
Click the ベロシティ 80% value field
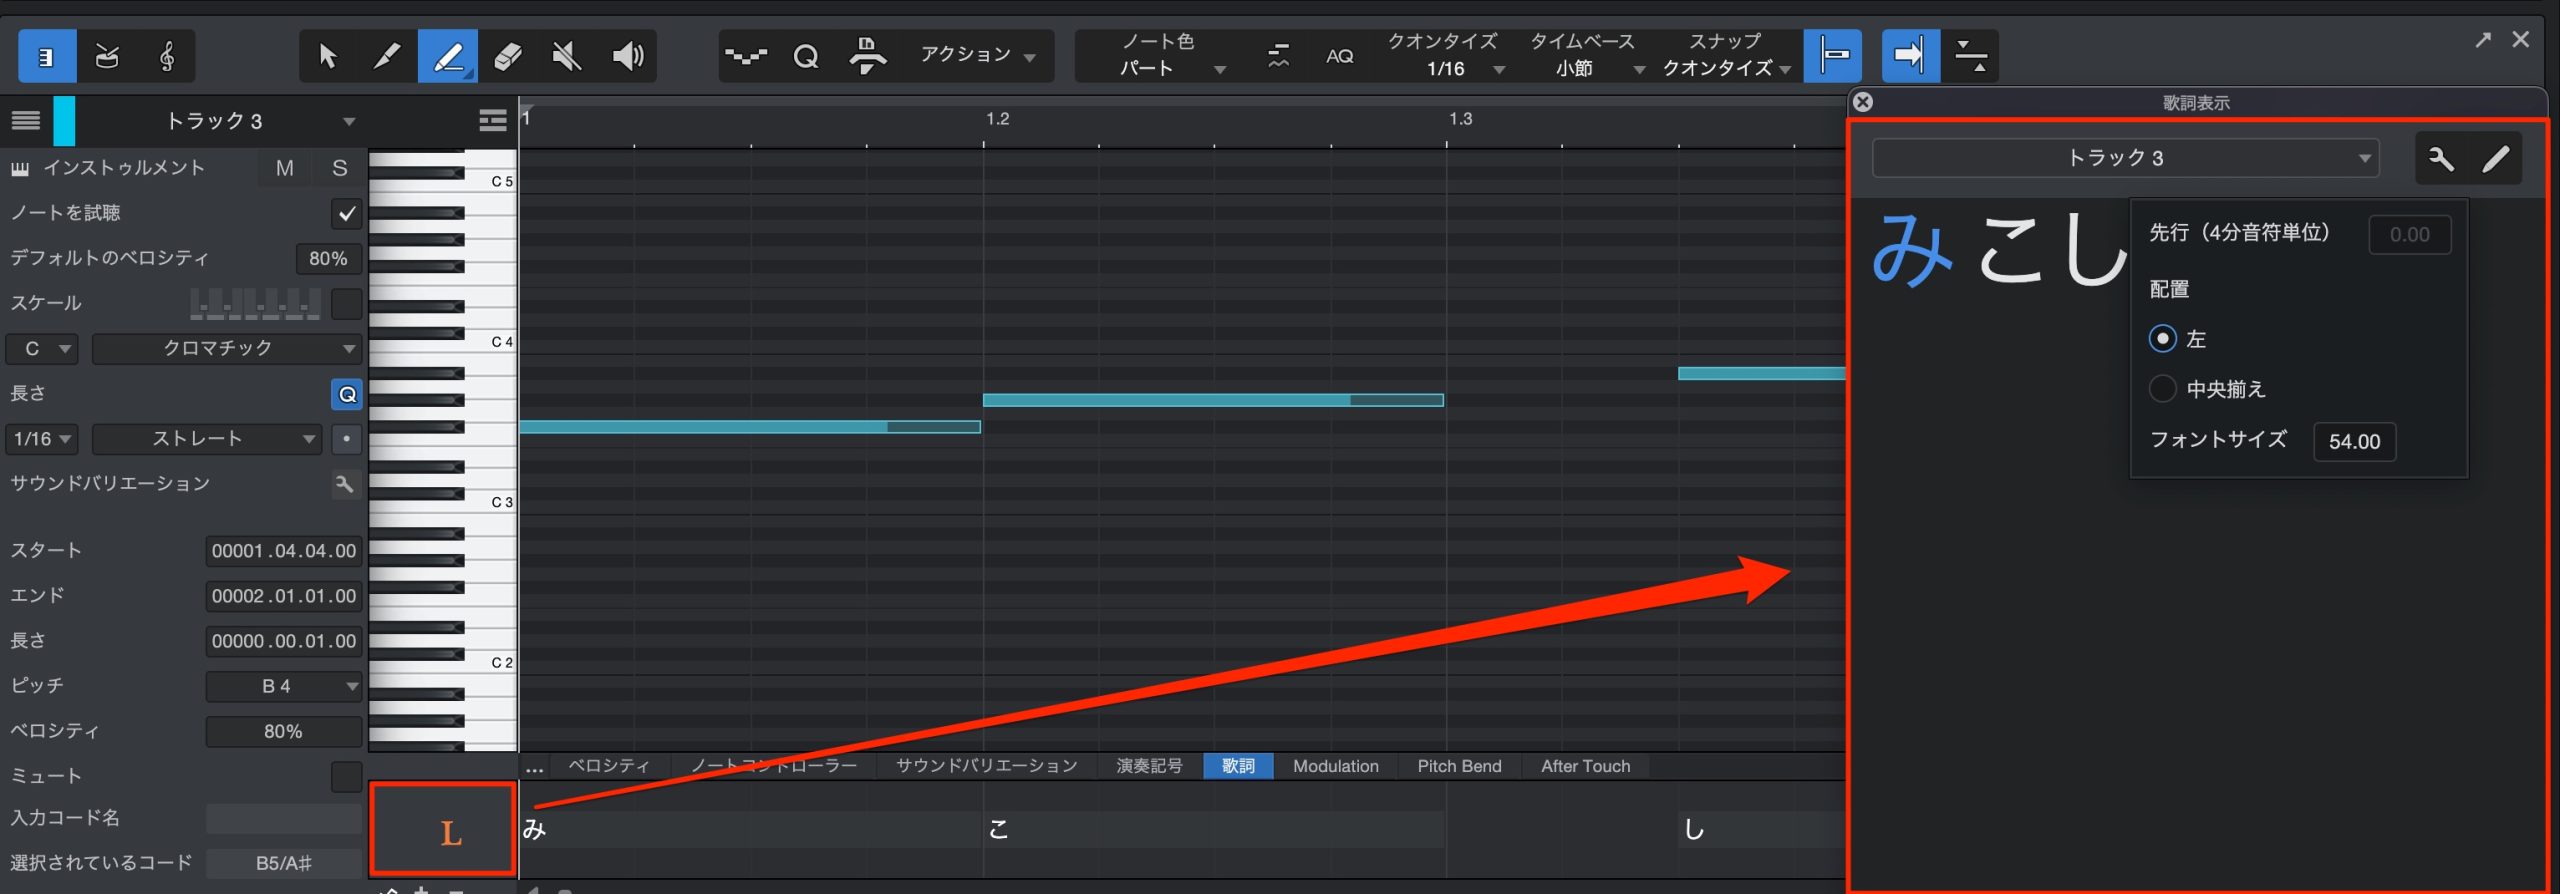284,731
